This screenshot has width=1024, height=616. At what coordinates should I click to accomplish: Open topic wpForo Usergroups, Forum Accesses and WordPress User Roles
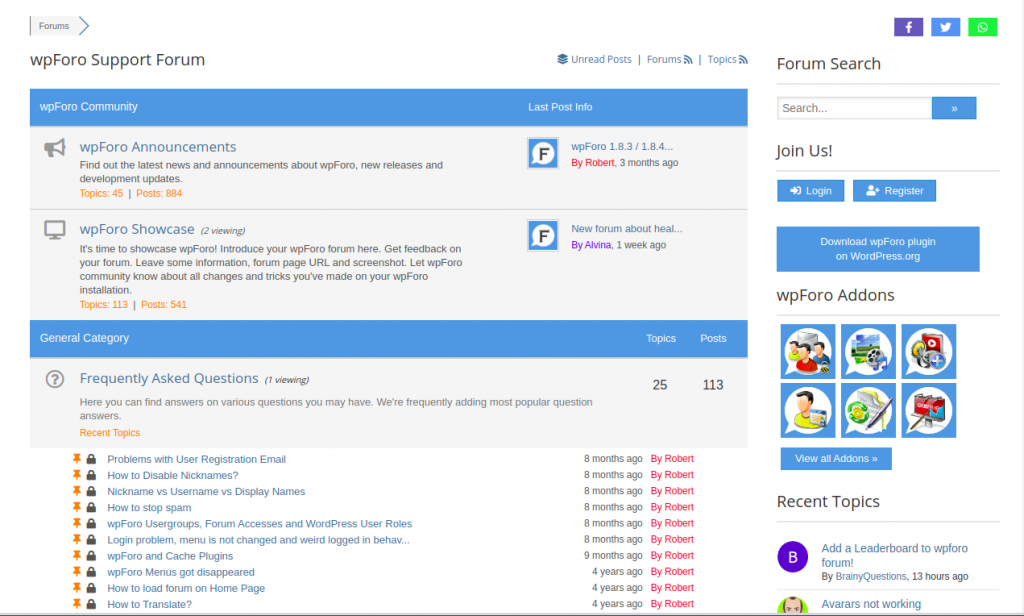pyautogui.click(x=260, y=524)
